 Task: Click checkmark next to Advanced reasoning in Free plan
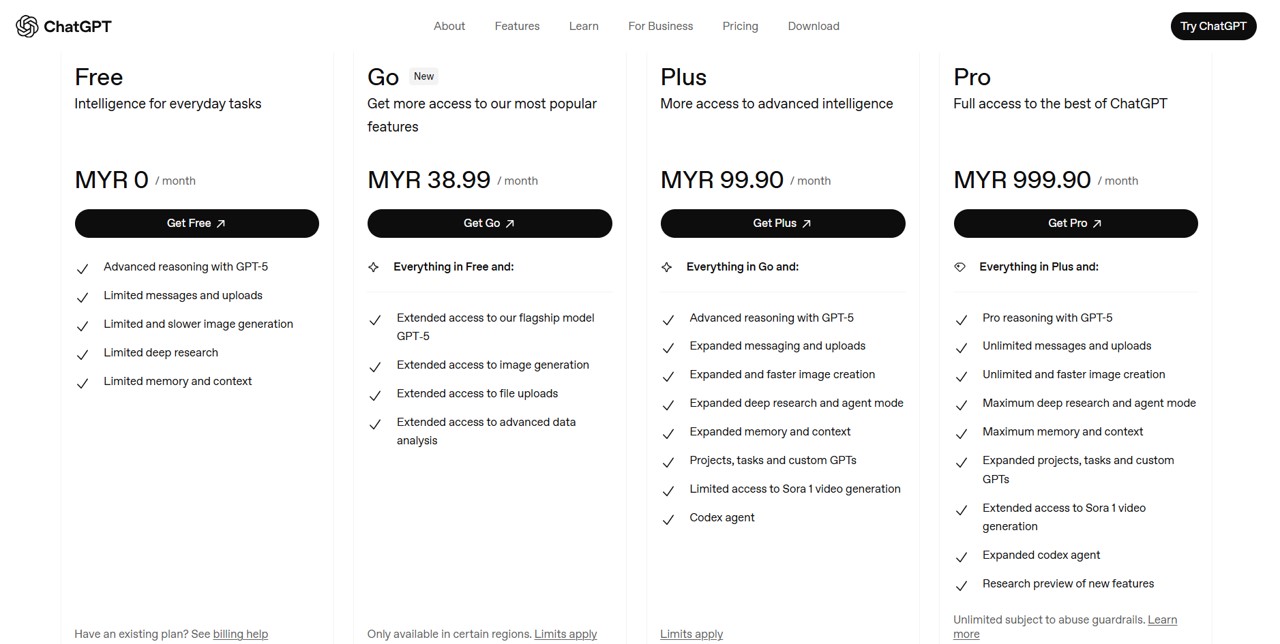point(83,268)
